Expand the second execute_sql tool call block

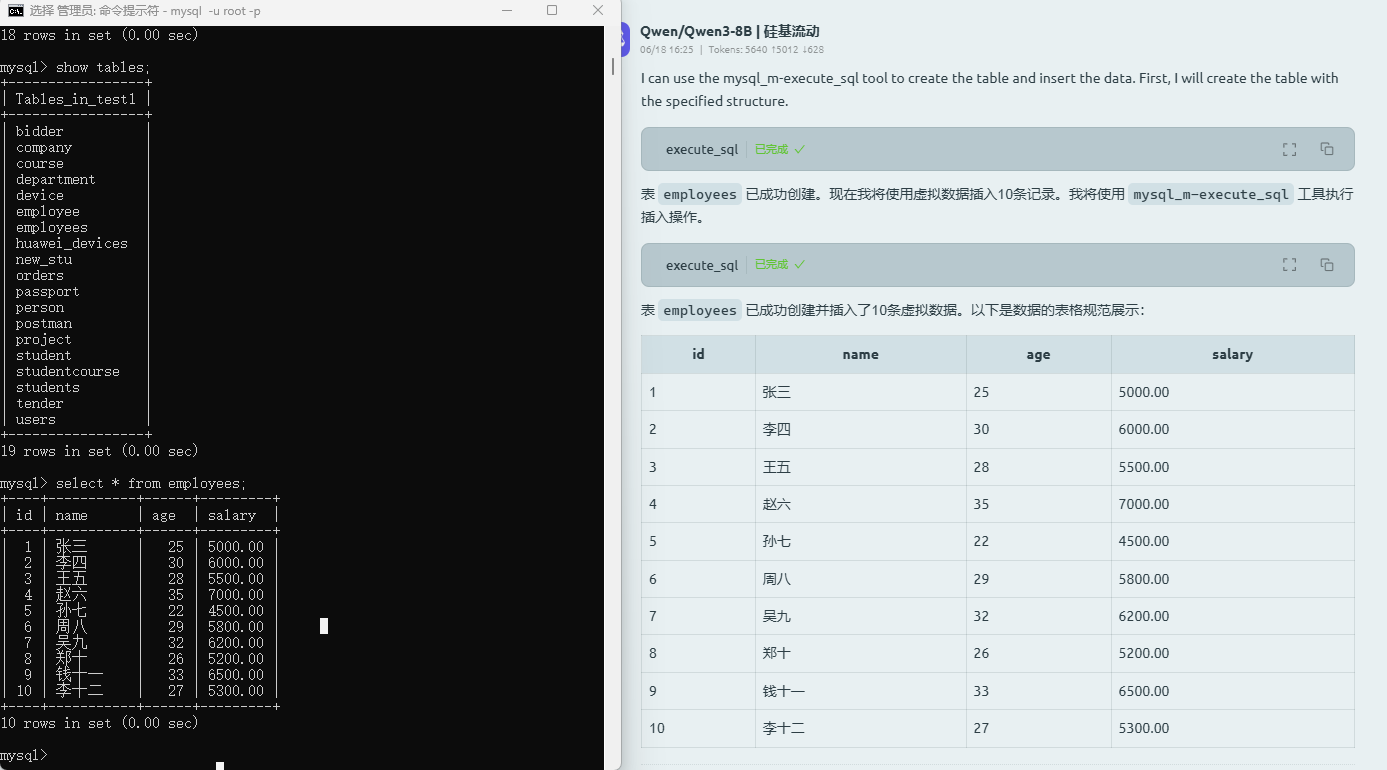tap(700, 264)
